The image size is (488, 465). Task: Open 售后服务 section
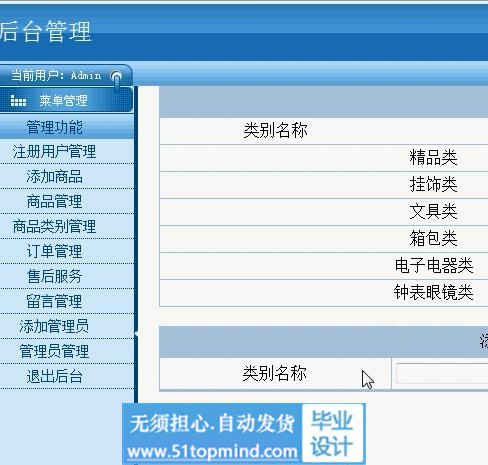[54, 277]
